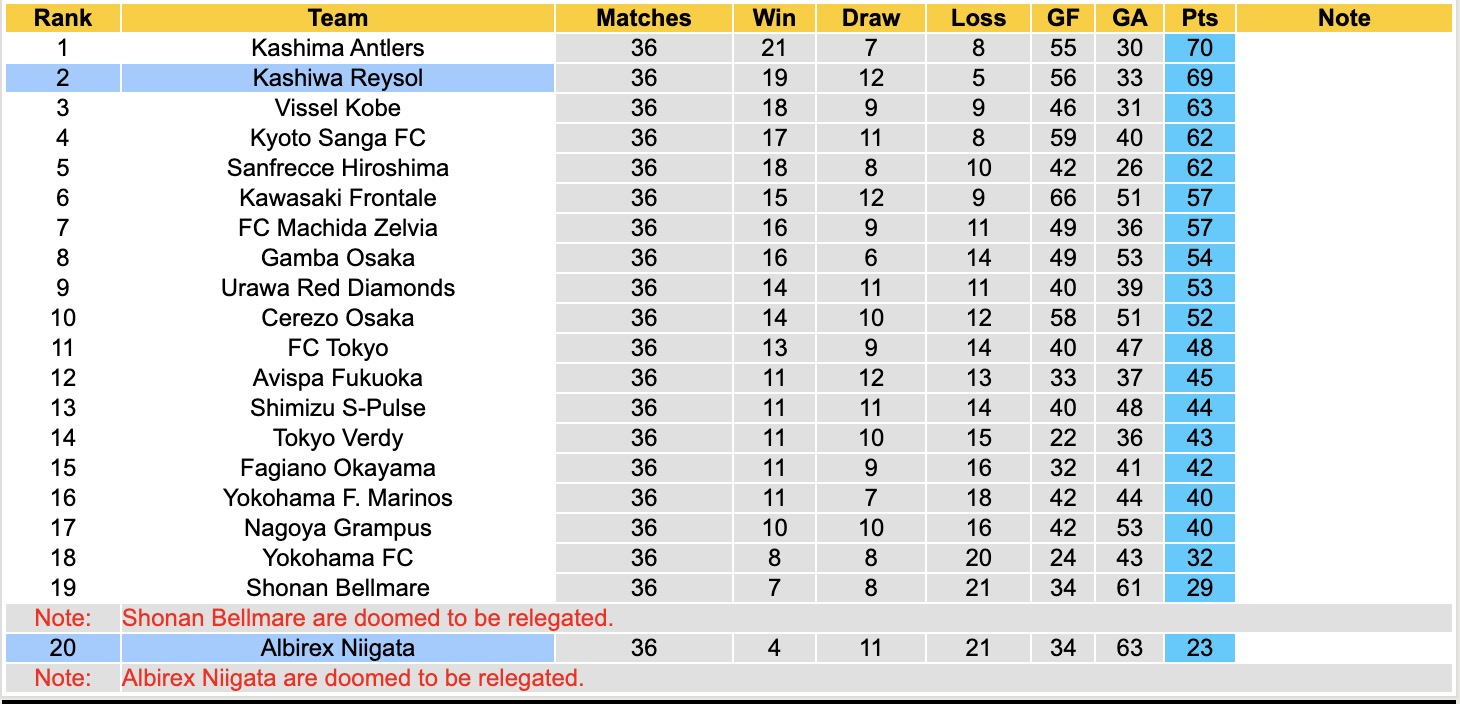Open the Kyoto Sanga FC team row
The image size is (1460, 704).
pos(338,138)
